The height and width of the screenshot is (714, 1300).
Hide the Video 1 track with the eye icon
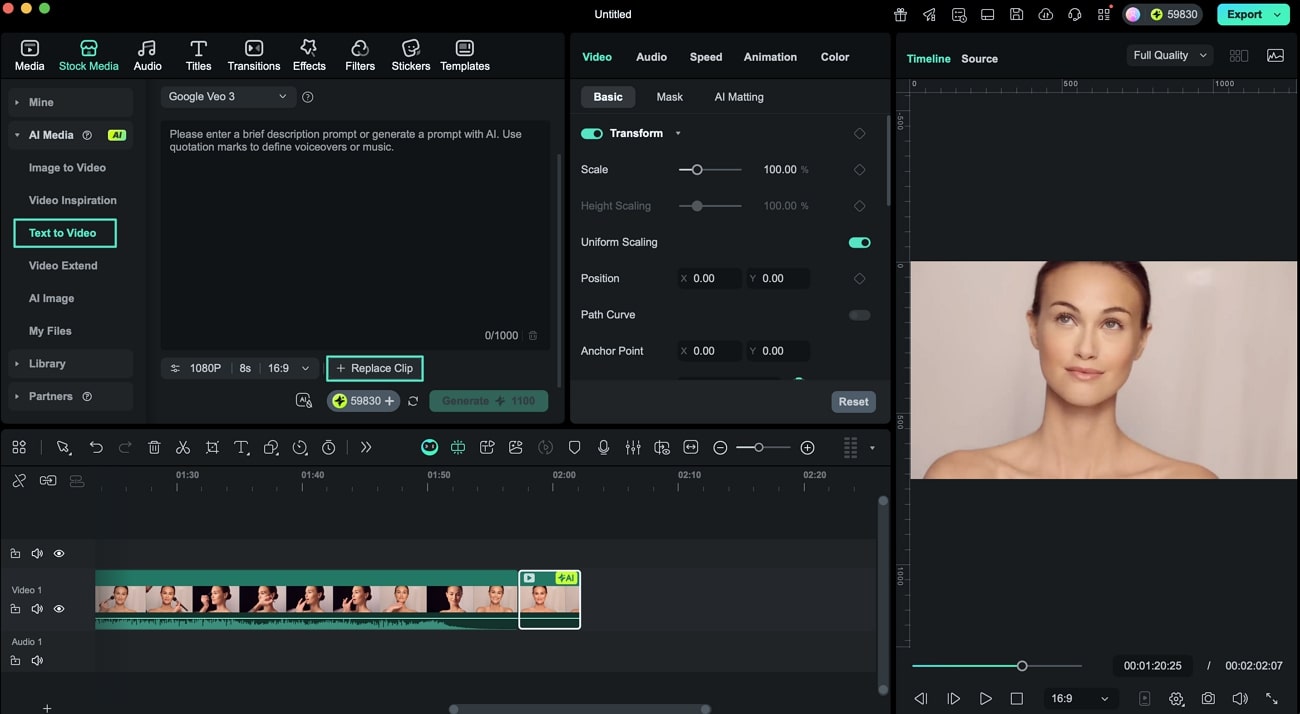tap(59, 608)
